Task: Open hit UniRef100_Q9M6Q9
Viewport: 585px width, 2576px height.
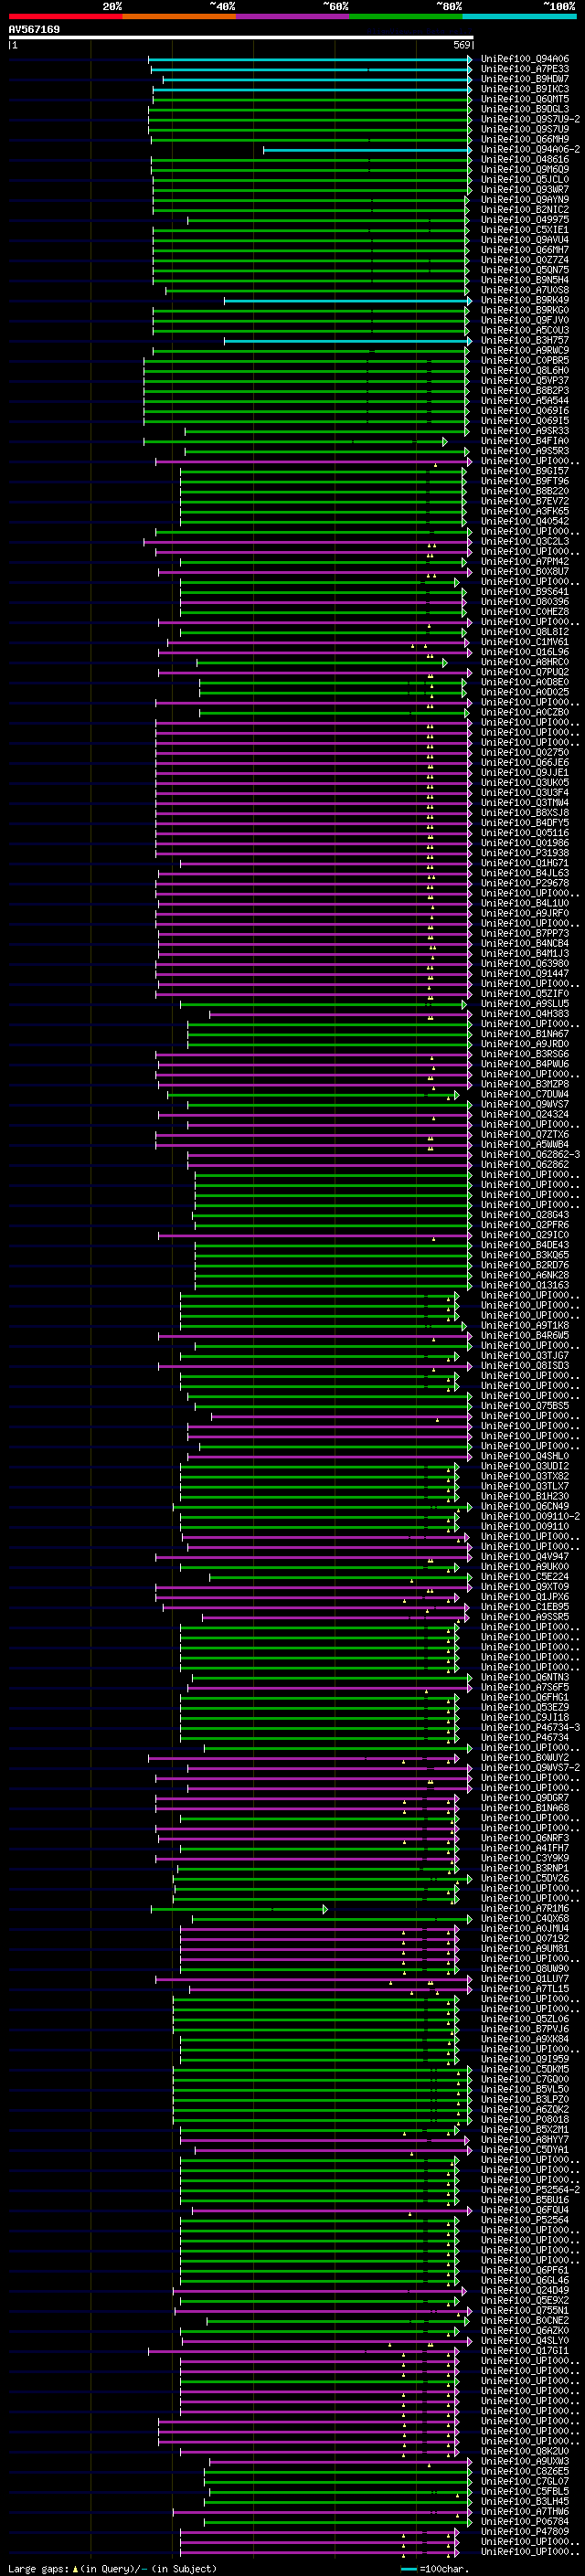Action: click(524, 170)
